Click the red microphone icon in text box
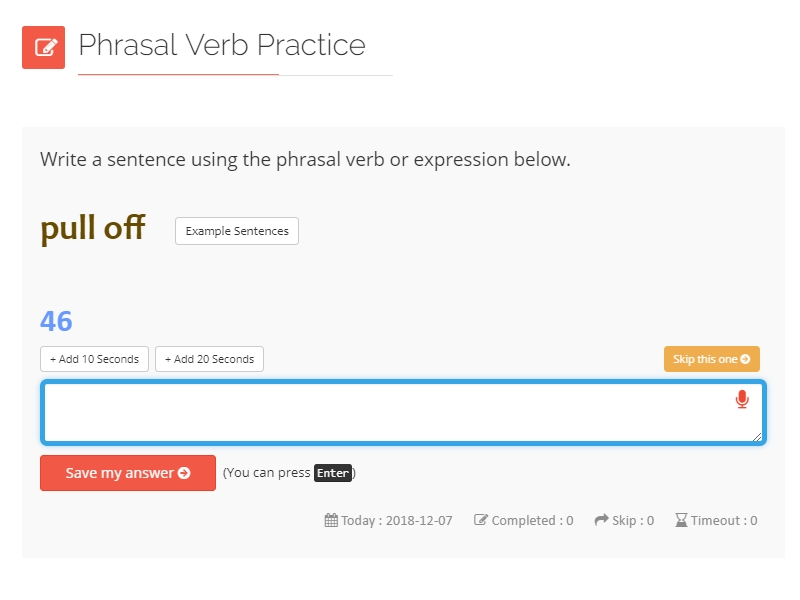 (742, 399)
